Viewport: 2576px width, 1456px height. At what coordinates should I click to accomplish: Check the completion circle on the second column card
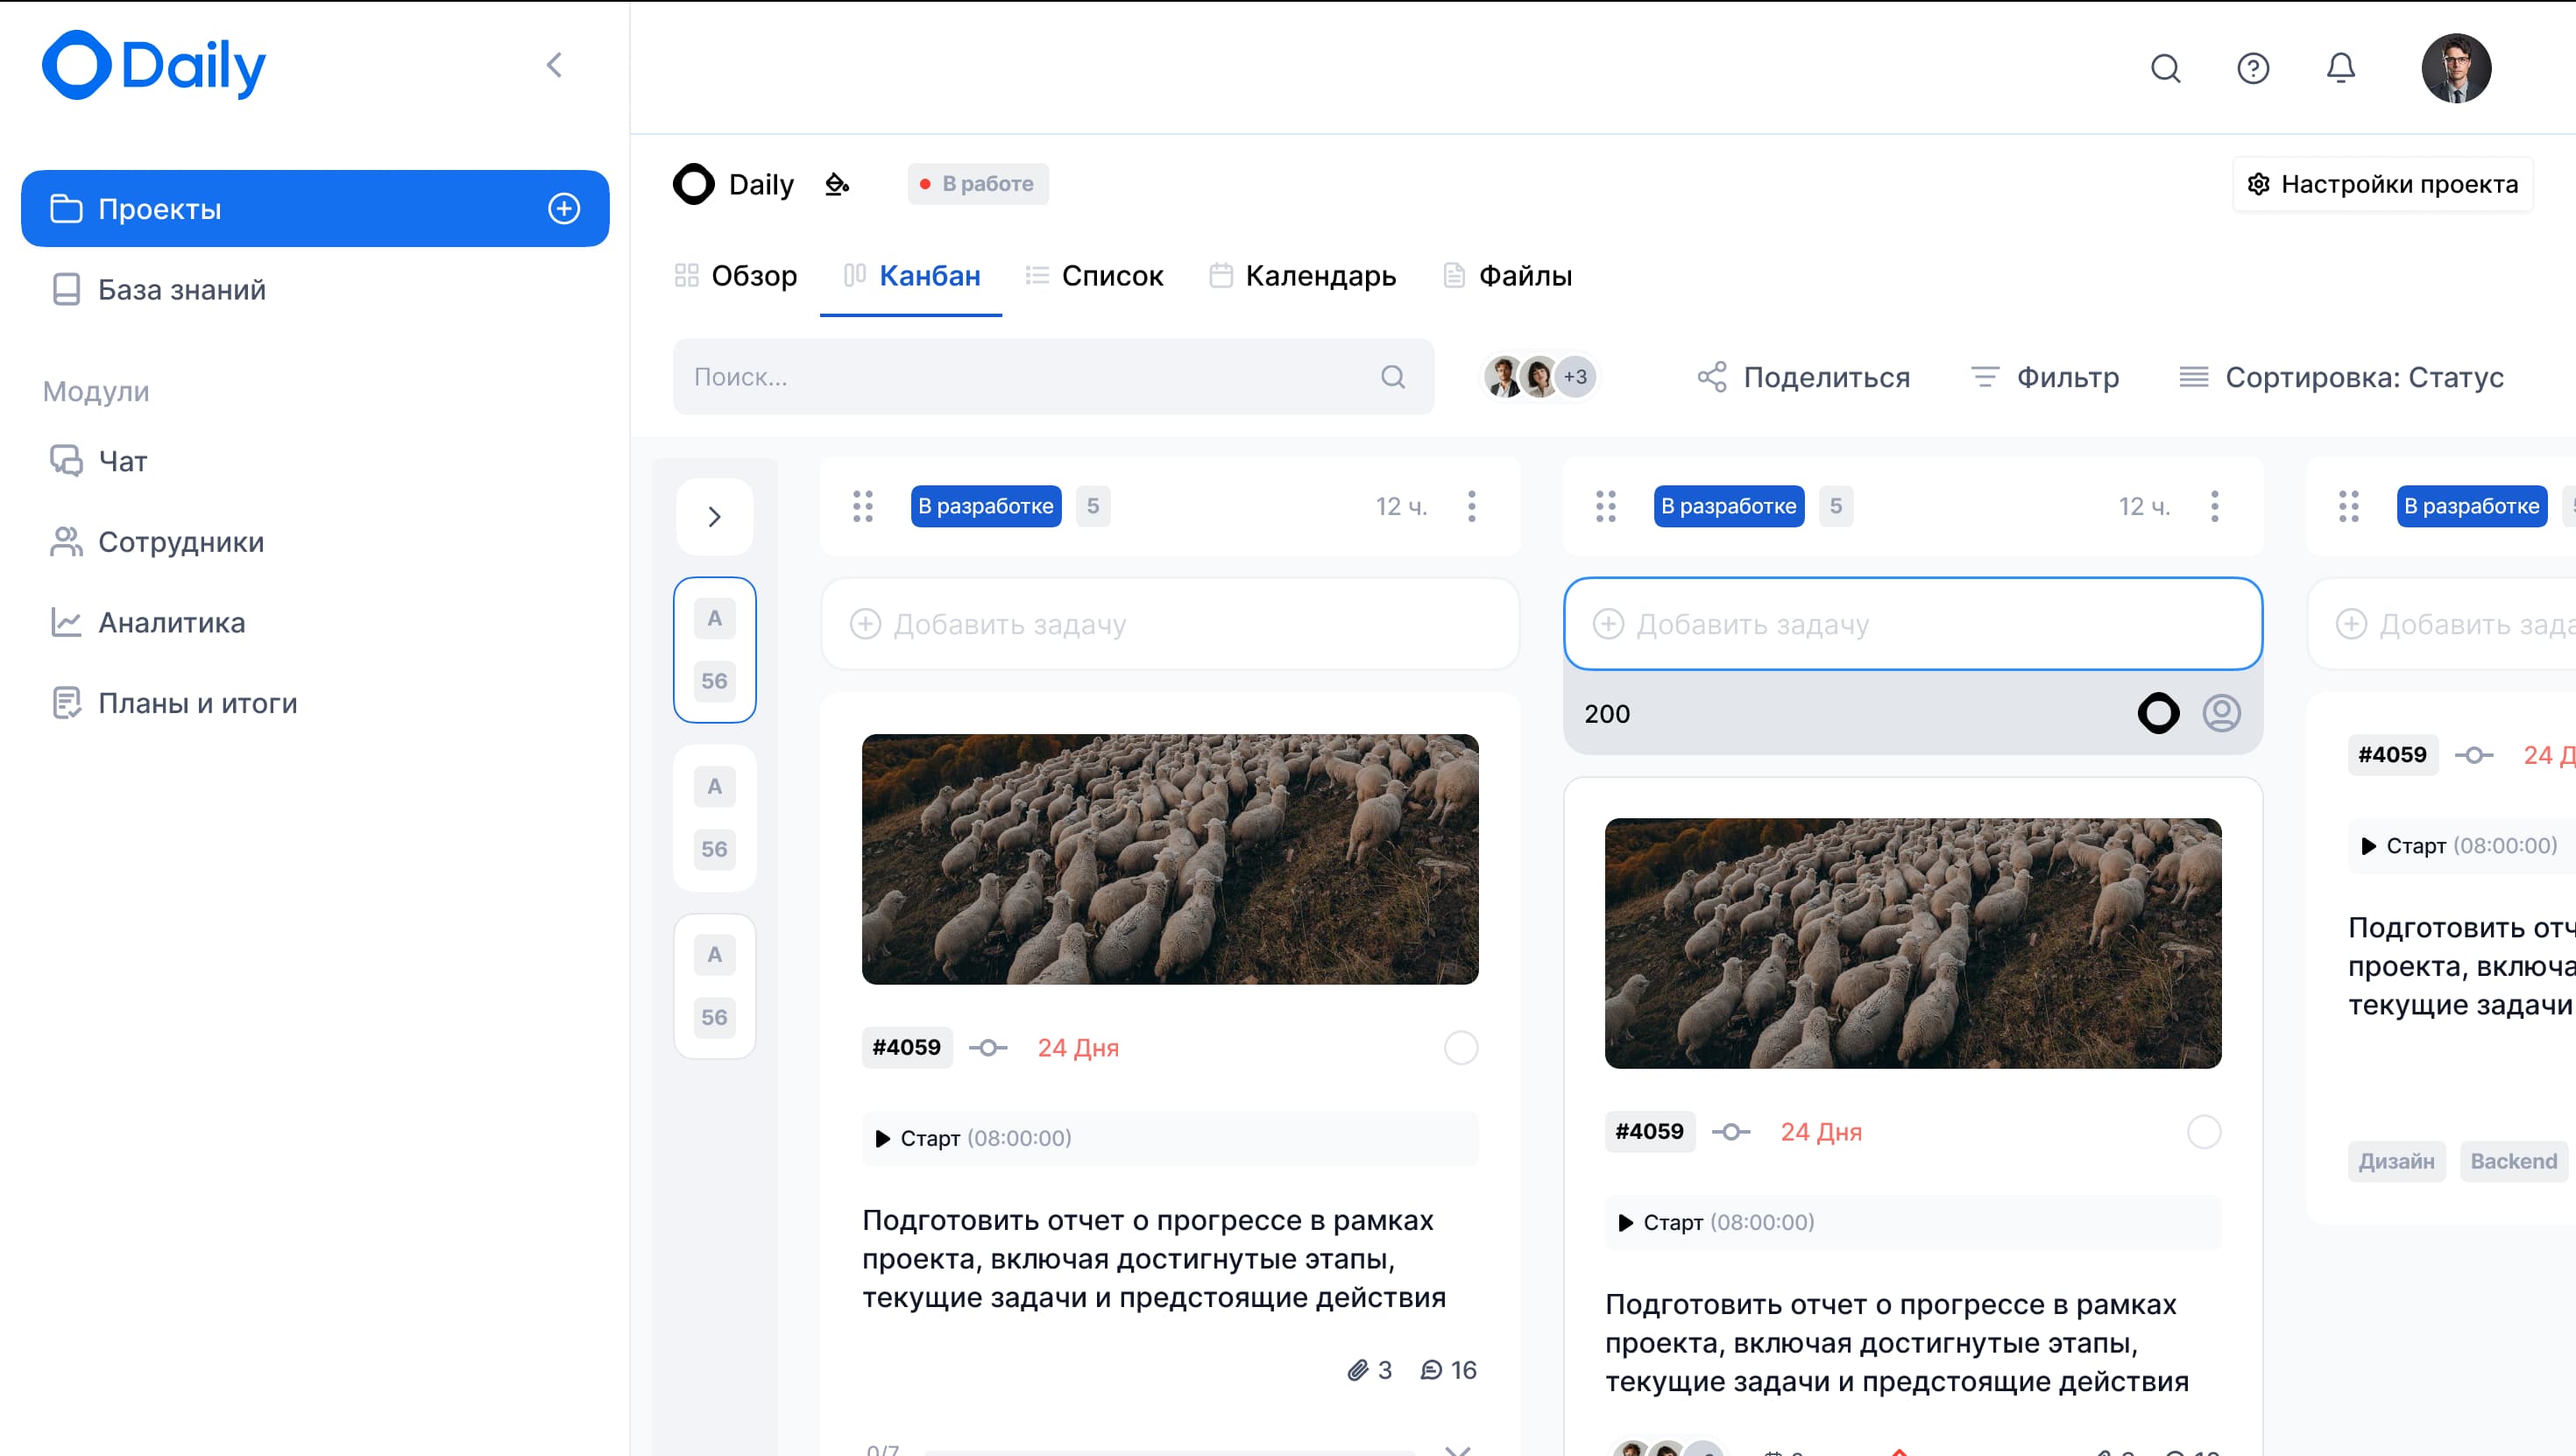coord(2204,1132)
